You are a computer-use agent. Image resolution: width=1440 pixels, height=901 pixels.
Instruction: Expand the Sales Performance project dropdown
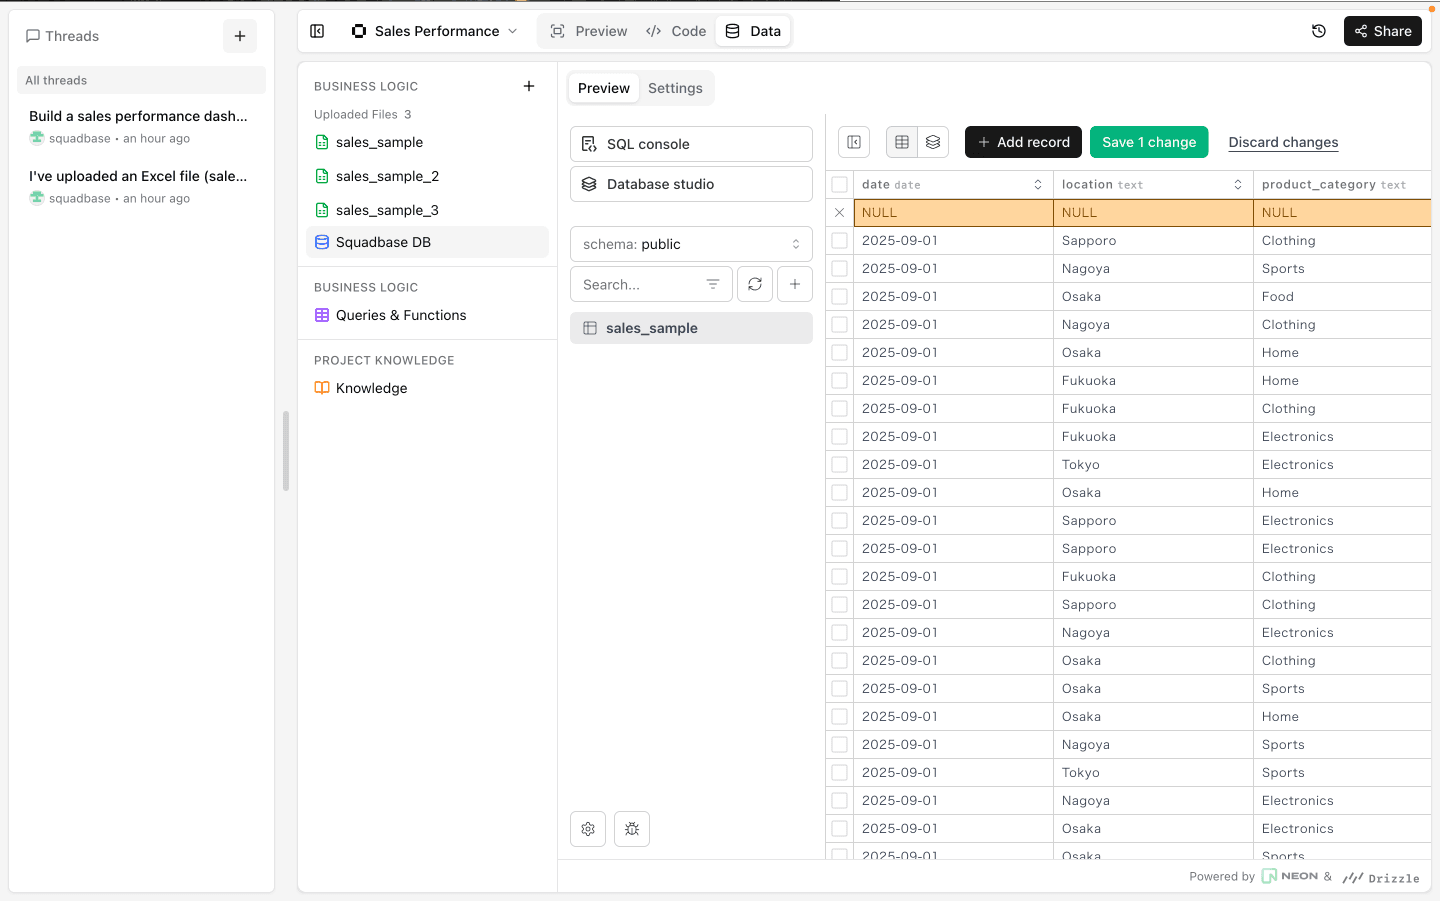pos(436,31)
